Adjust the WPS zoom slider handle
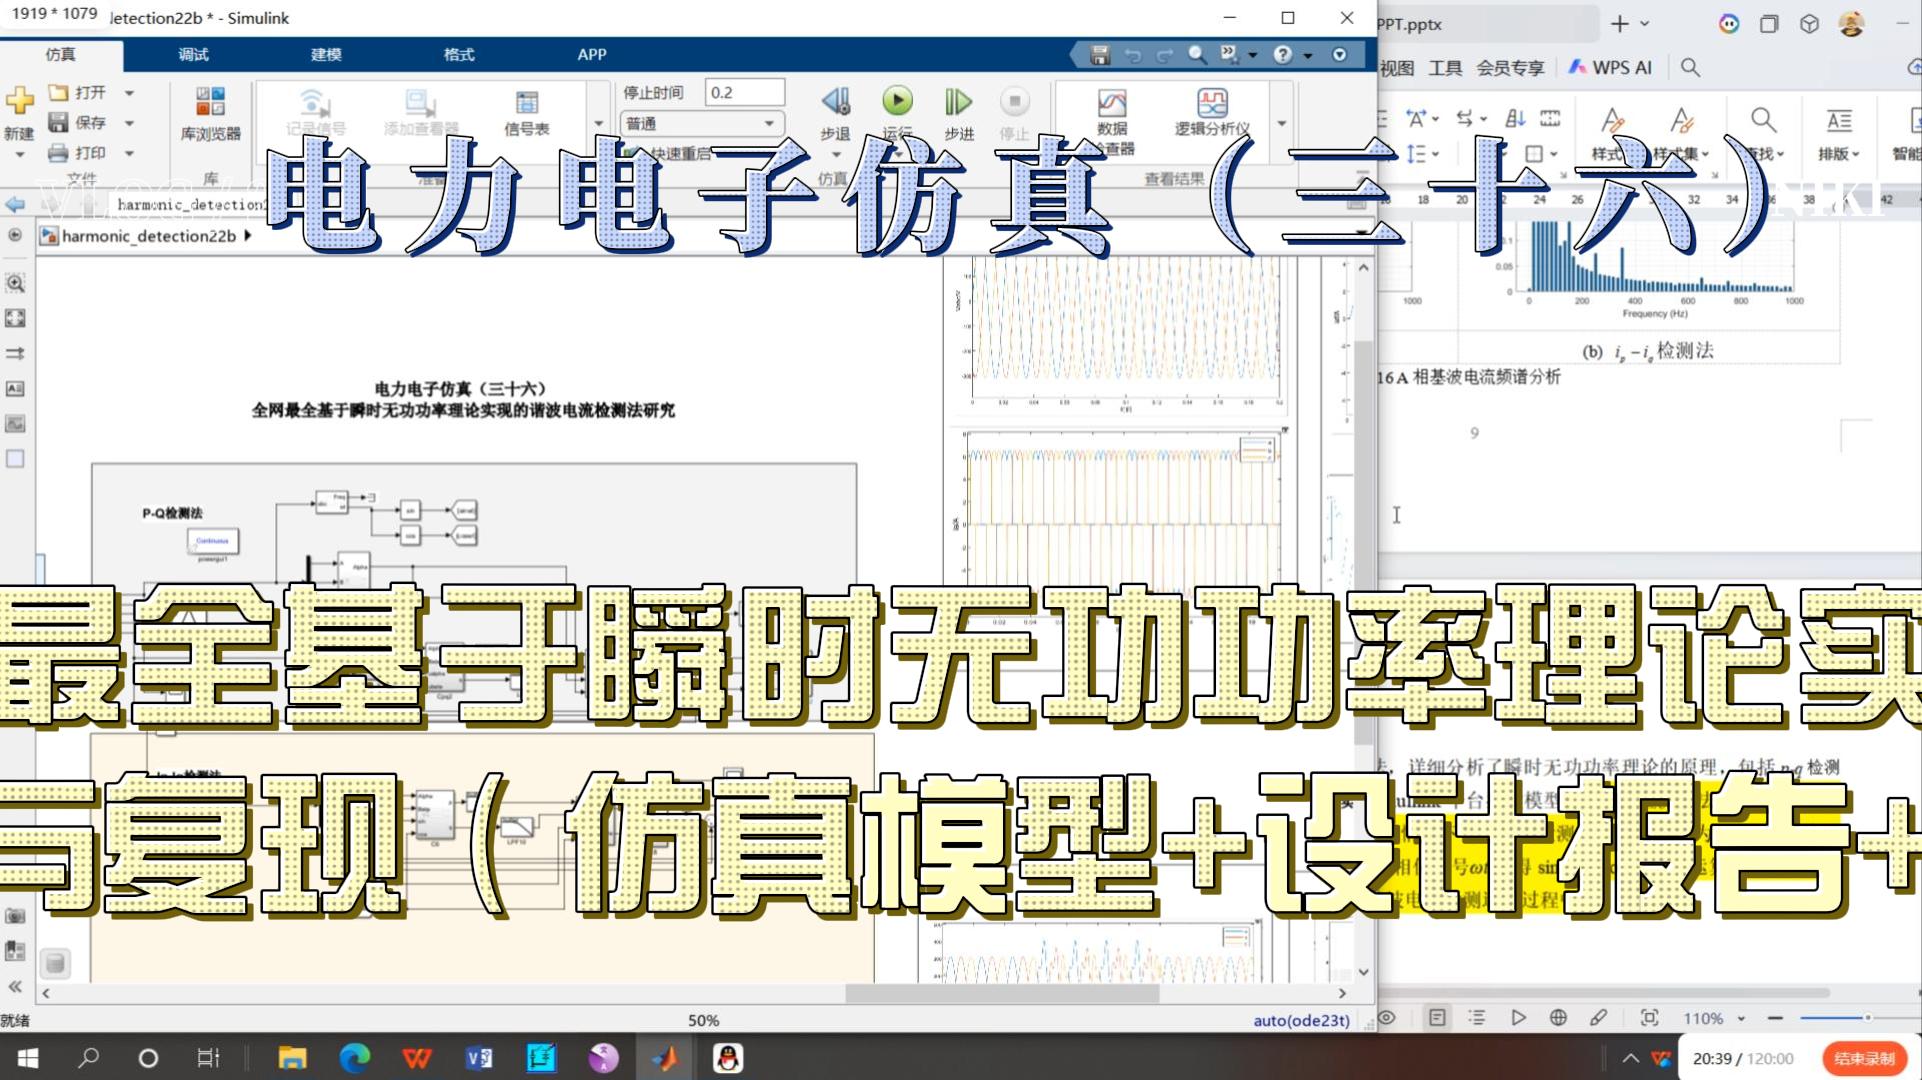 click(x=1867, y=1018)
